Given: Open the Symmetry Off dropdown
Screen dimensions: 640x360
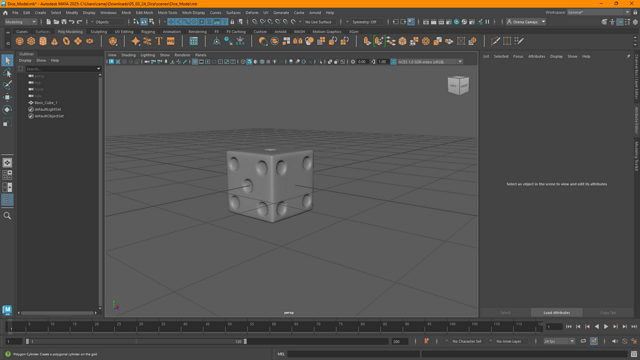Looking at the screenshot, I should coord(367,22).
